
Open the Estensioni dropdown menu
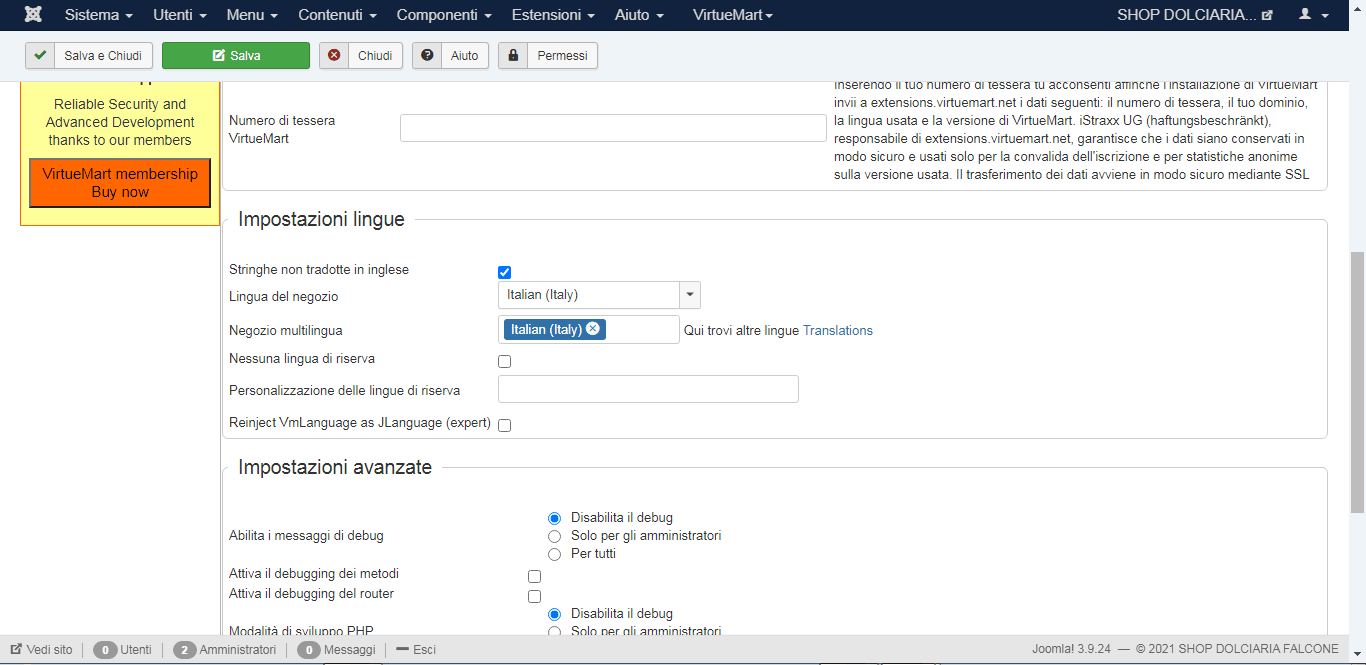coord(553,15)
